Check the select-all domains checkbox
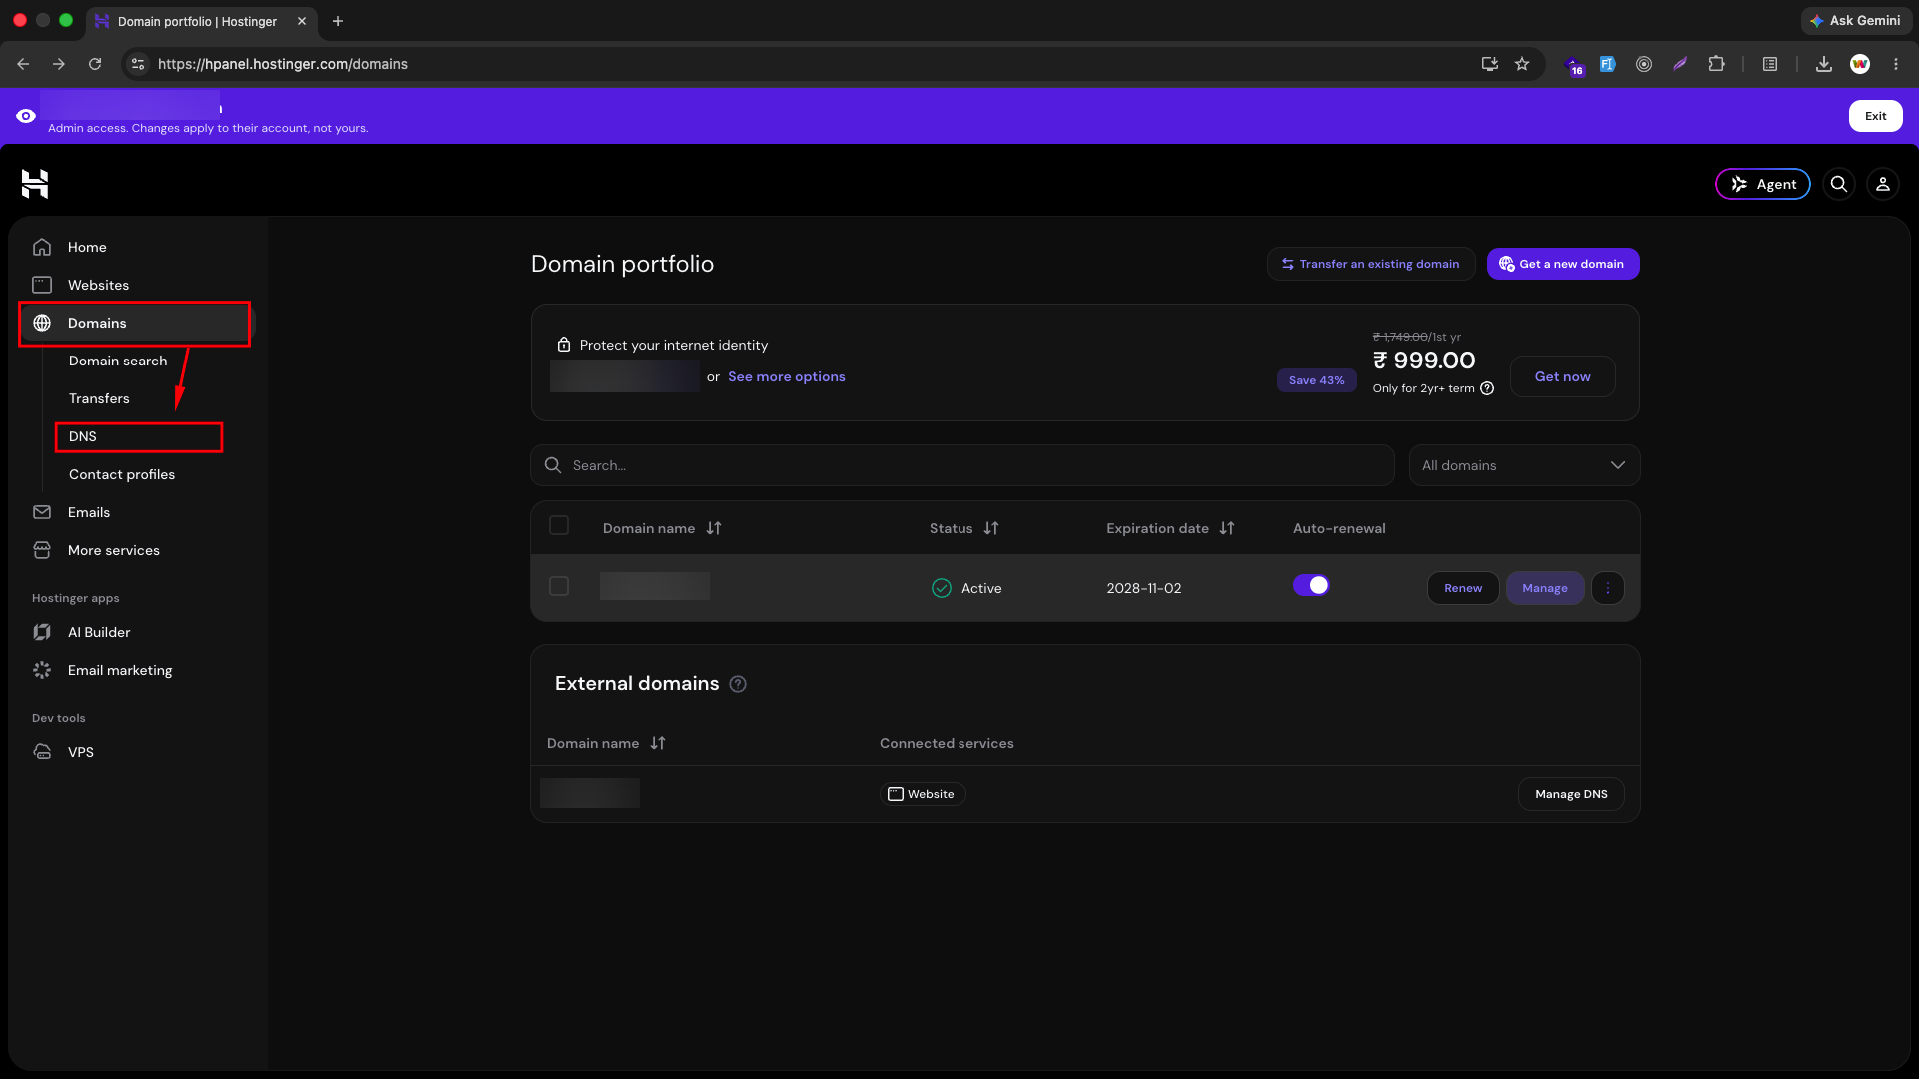The height and width of the screenshot is (1079, 1919). click(x=559, y=526)
